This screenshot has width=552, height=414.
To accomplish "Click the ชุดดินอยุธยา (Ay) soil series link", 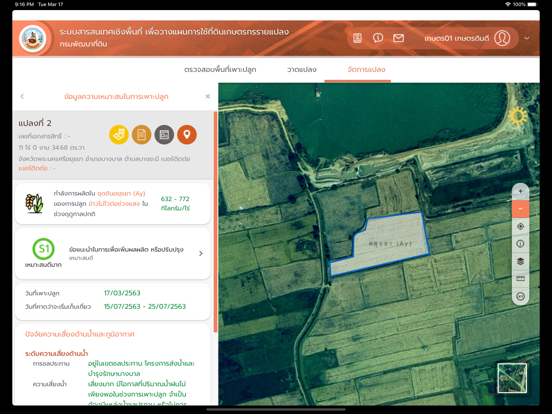I will [x=121, y=193].
